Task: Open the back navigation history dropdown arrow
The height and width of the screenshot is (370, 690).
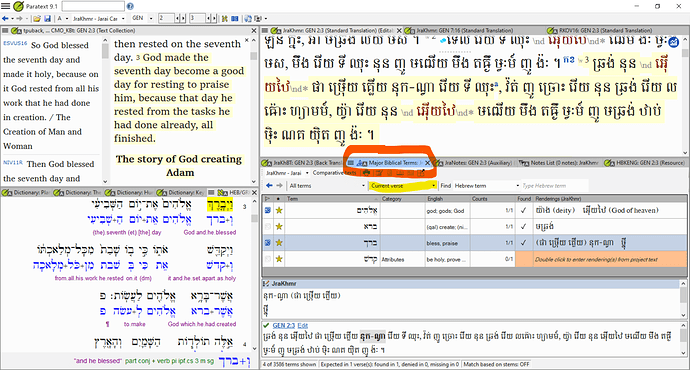Action: click(12, 18)
